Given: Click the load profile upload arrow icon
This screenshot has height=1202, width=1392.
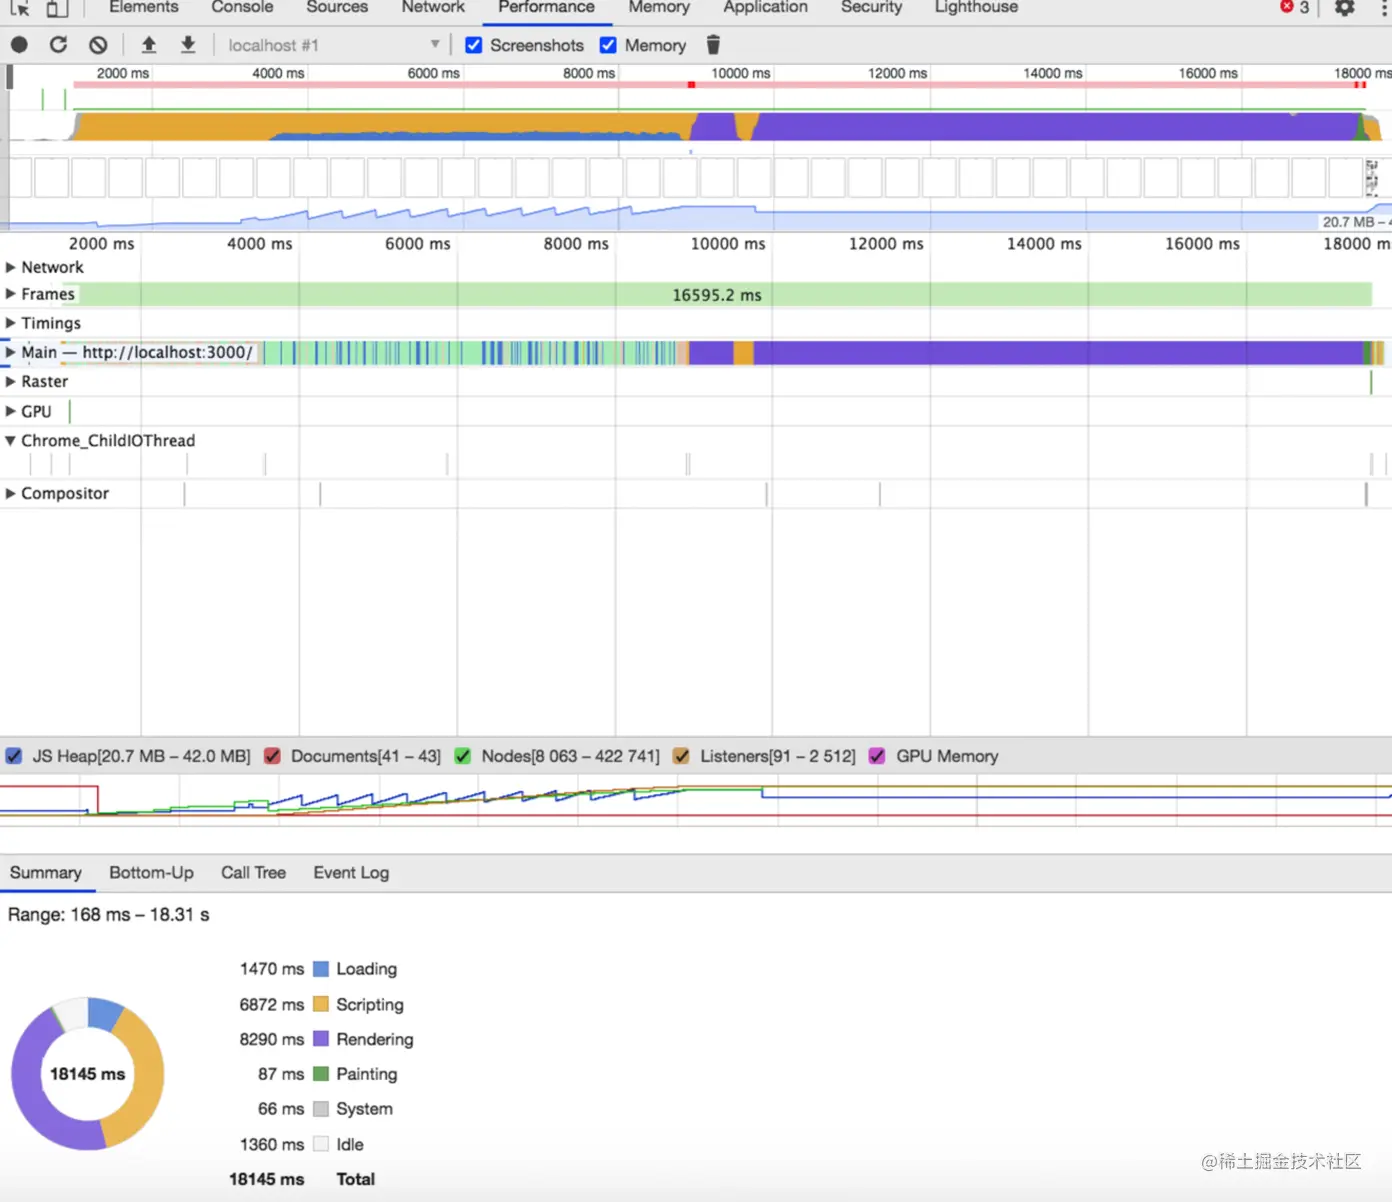Looking at the screenshot, I should pos(149,45).
